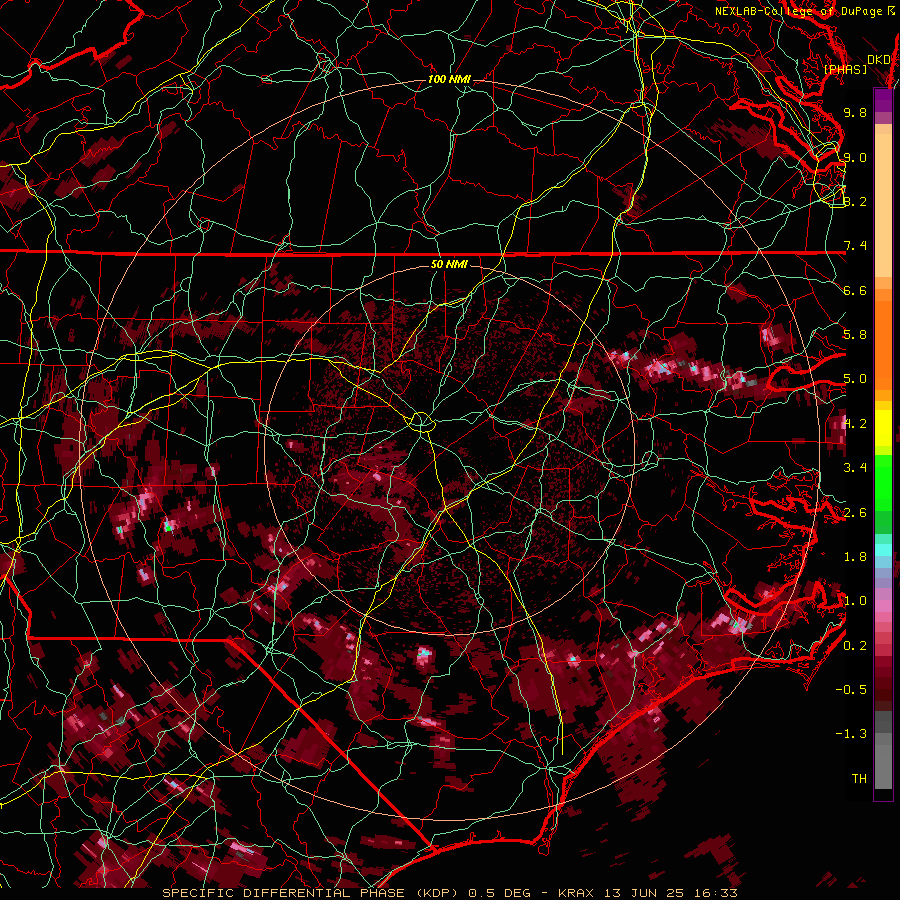Click the yellow segment of the color bar
The height and width of the screenshot is (900, 900).
pyautogui.click(x=883, y=428)
